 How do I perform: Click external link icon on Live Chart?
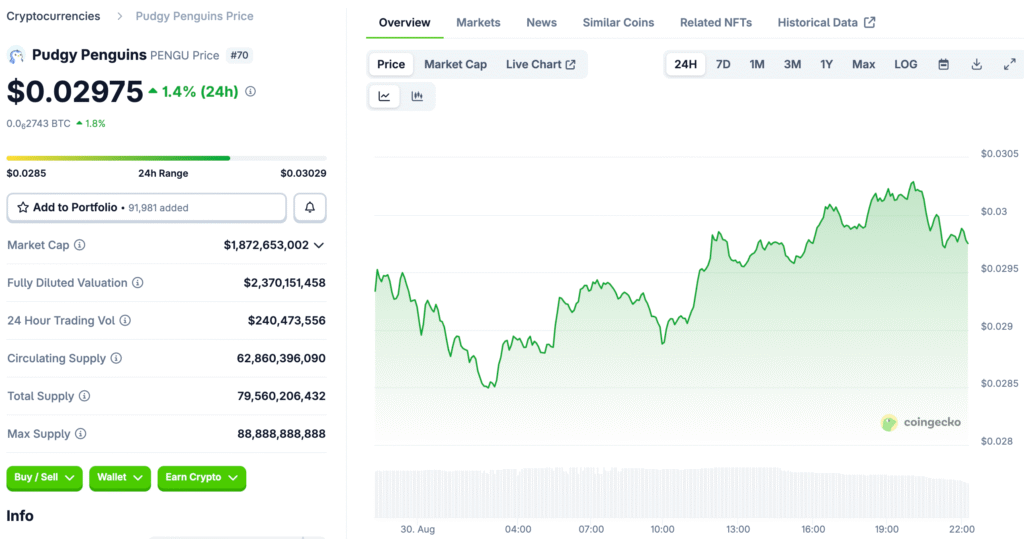[x=570, y=65]
